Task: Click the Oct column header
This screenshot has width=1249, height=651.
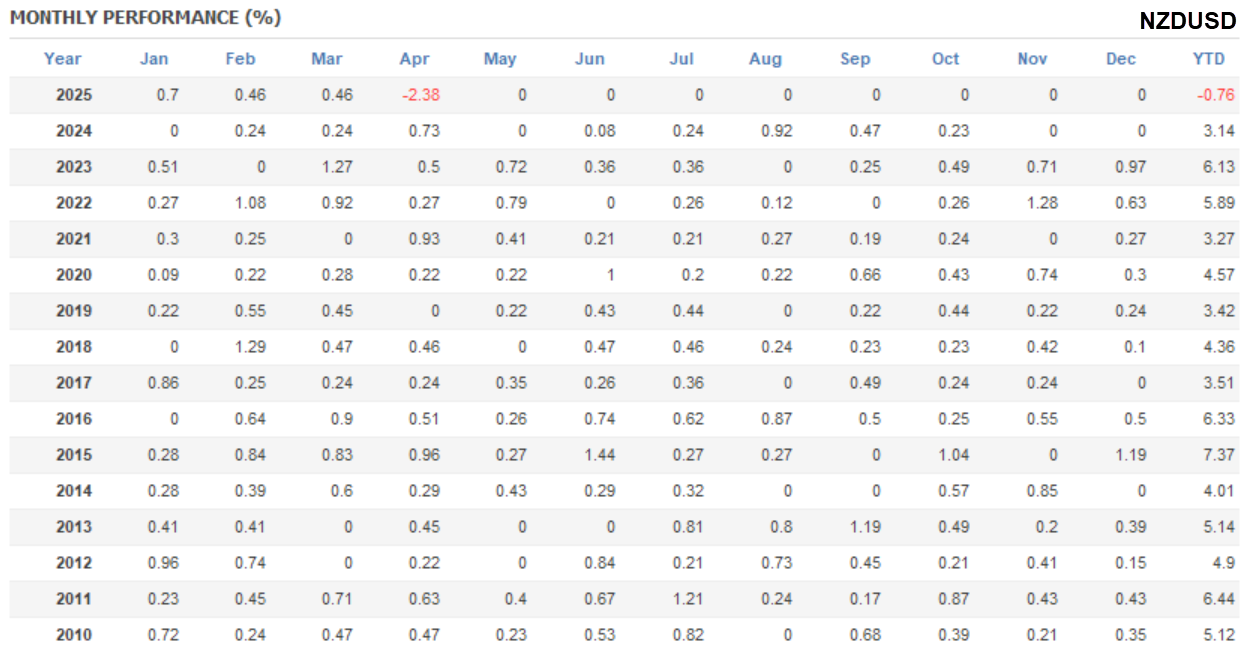Action: [x=945, y=59]
